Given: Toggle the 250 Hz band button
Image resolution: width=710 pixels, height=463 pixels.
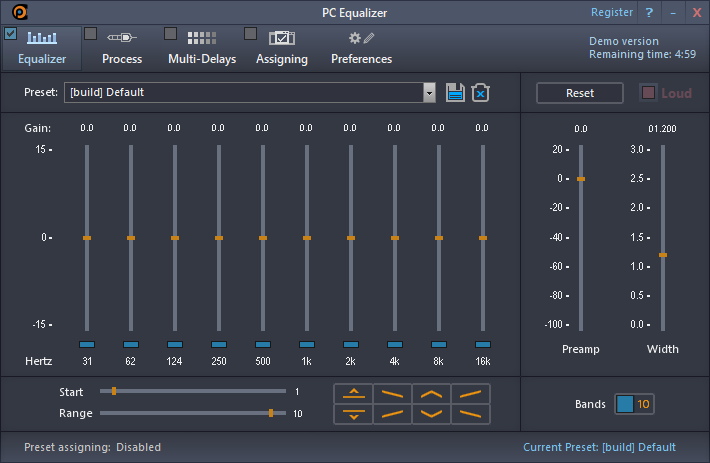Looking at the screenshot, I should [x=219, y=344].
